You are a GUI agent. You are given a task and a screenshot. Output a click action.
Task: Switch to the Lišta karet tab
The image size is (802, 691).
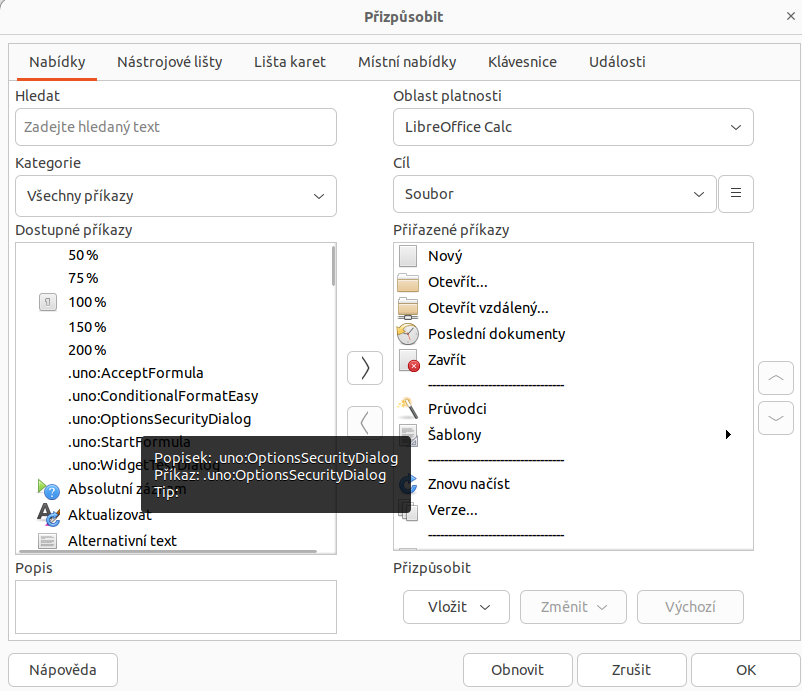click(289, 62)
